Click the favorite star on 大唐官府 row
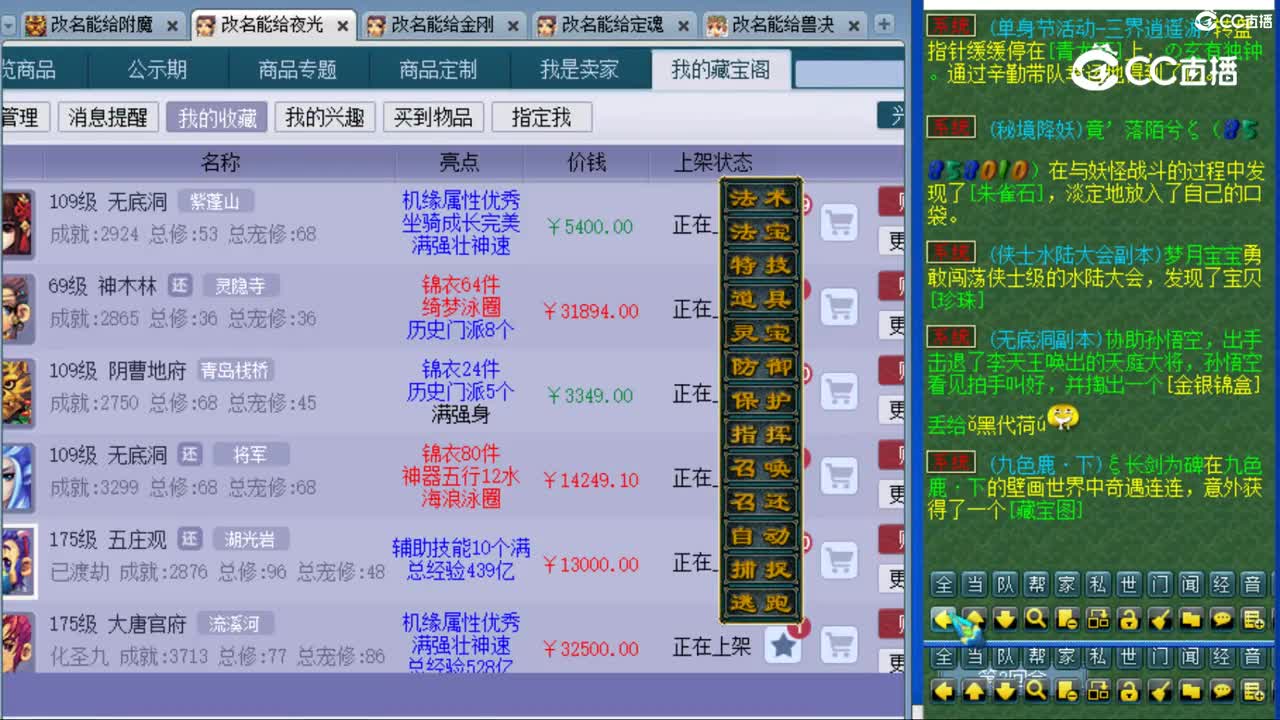Image resolution: width=1280 pixels, height=720 pixels. pos(783,645)
